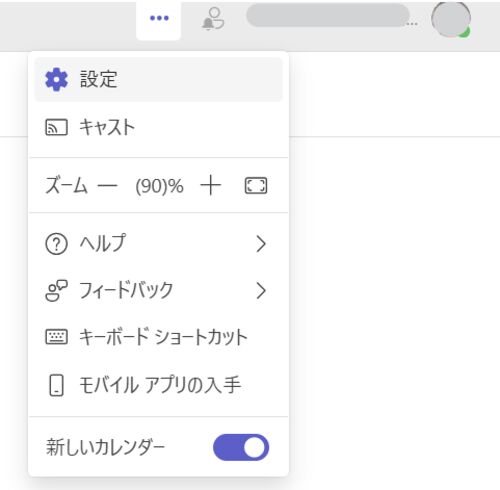Open the activity notifications bell icon
The height and width of the screenshot is (490, 500).
point(213,19)
